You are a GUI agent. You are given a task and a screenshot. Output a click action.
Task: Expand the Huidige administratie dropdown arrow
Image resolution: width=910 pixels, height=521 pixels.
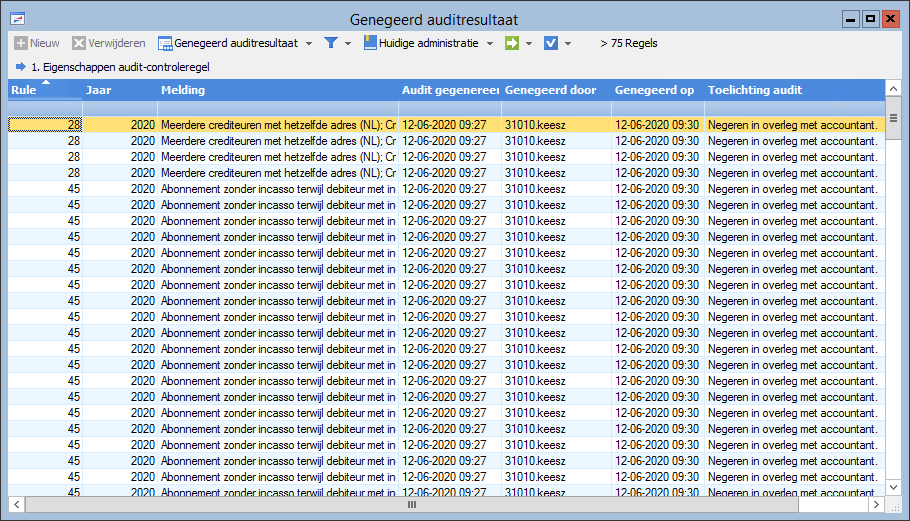click(x=490, y=44)
